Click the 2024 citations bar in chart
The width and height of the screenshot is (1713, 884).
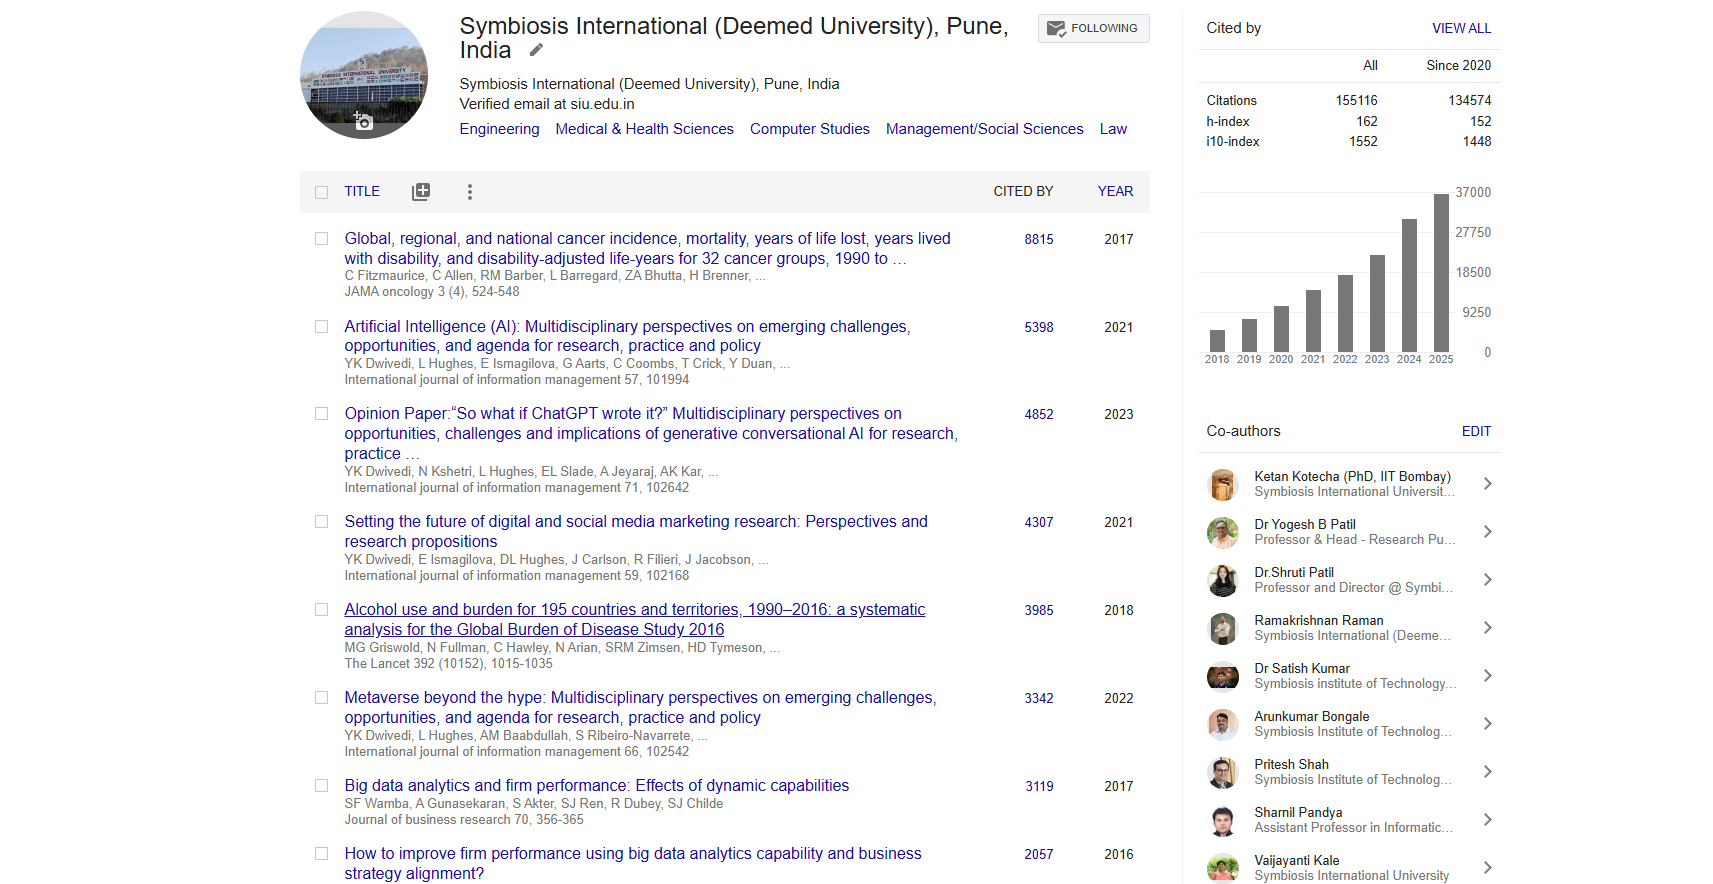pos(1409,286)
